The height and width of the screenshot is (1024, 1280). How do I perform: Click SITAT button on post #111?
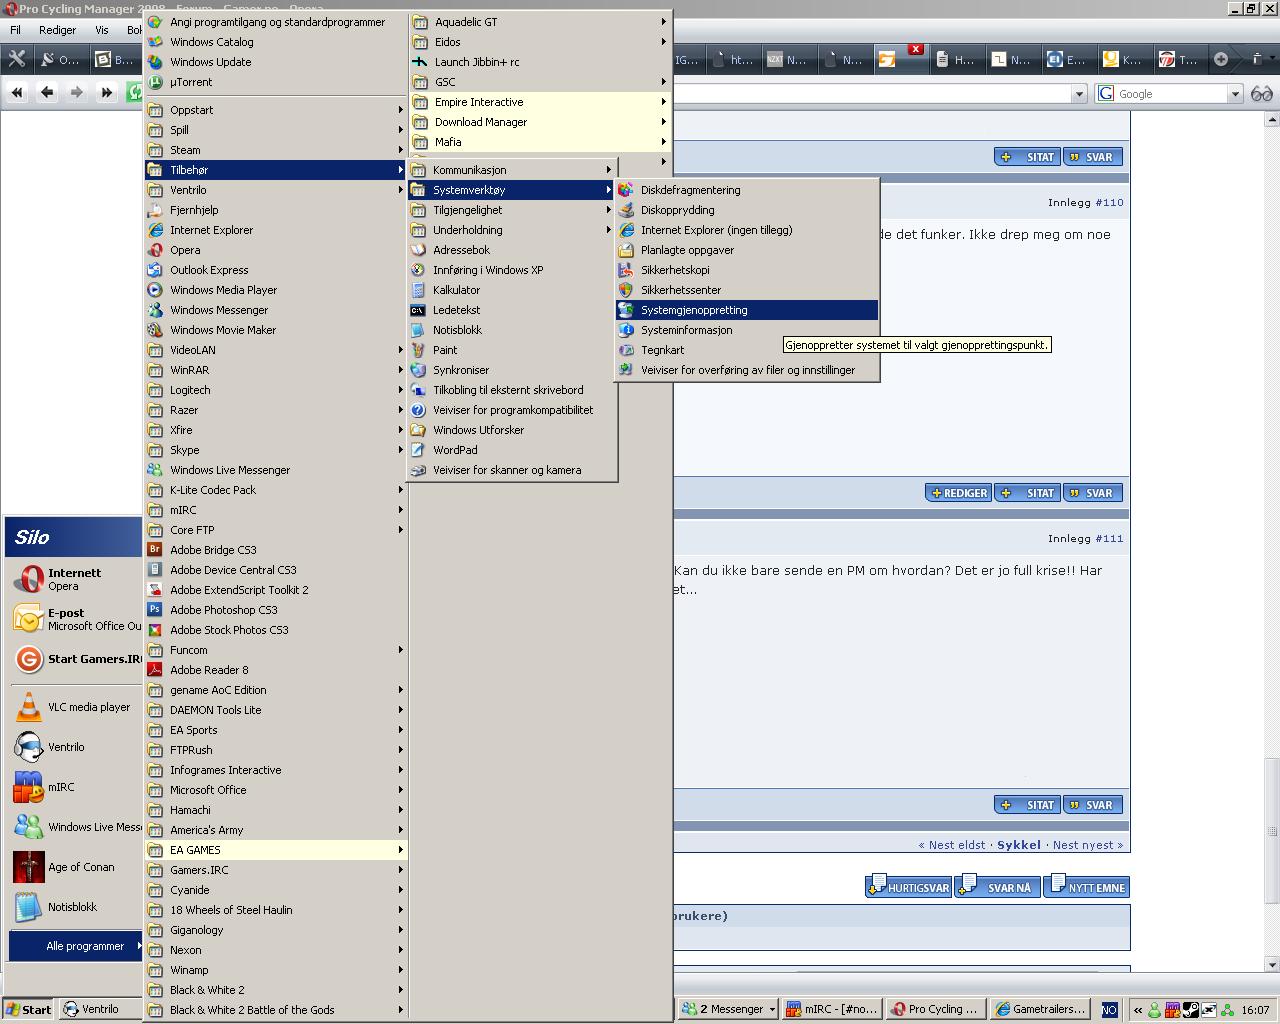click(1027, 805)
